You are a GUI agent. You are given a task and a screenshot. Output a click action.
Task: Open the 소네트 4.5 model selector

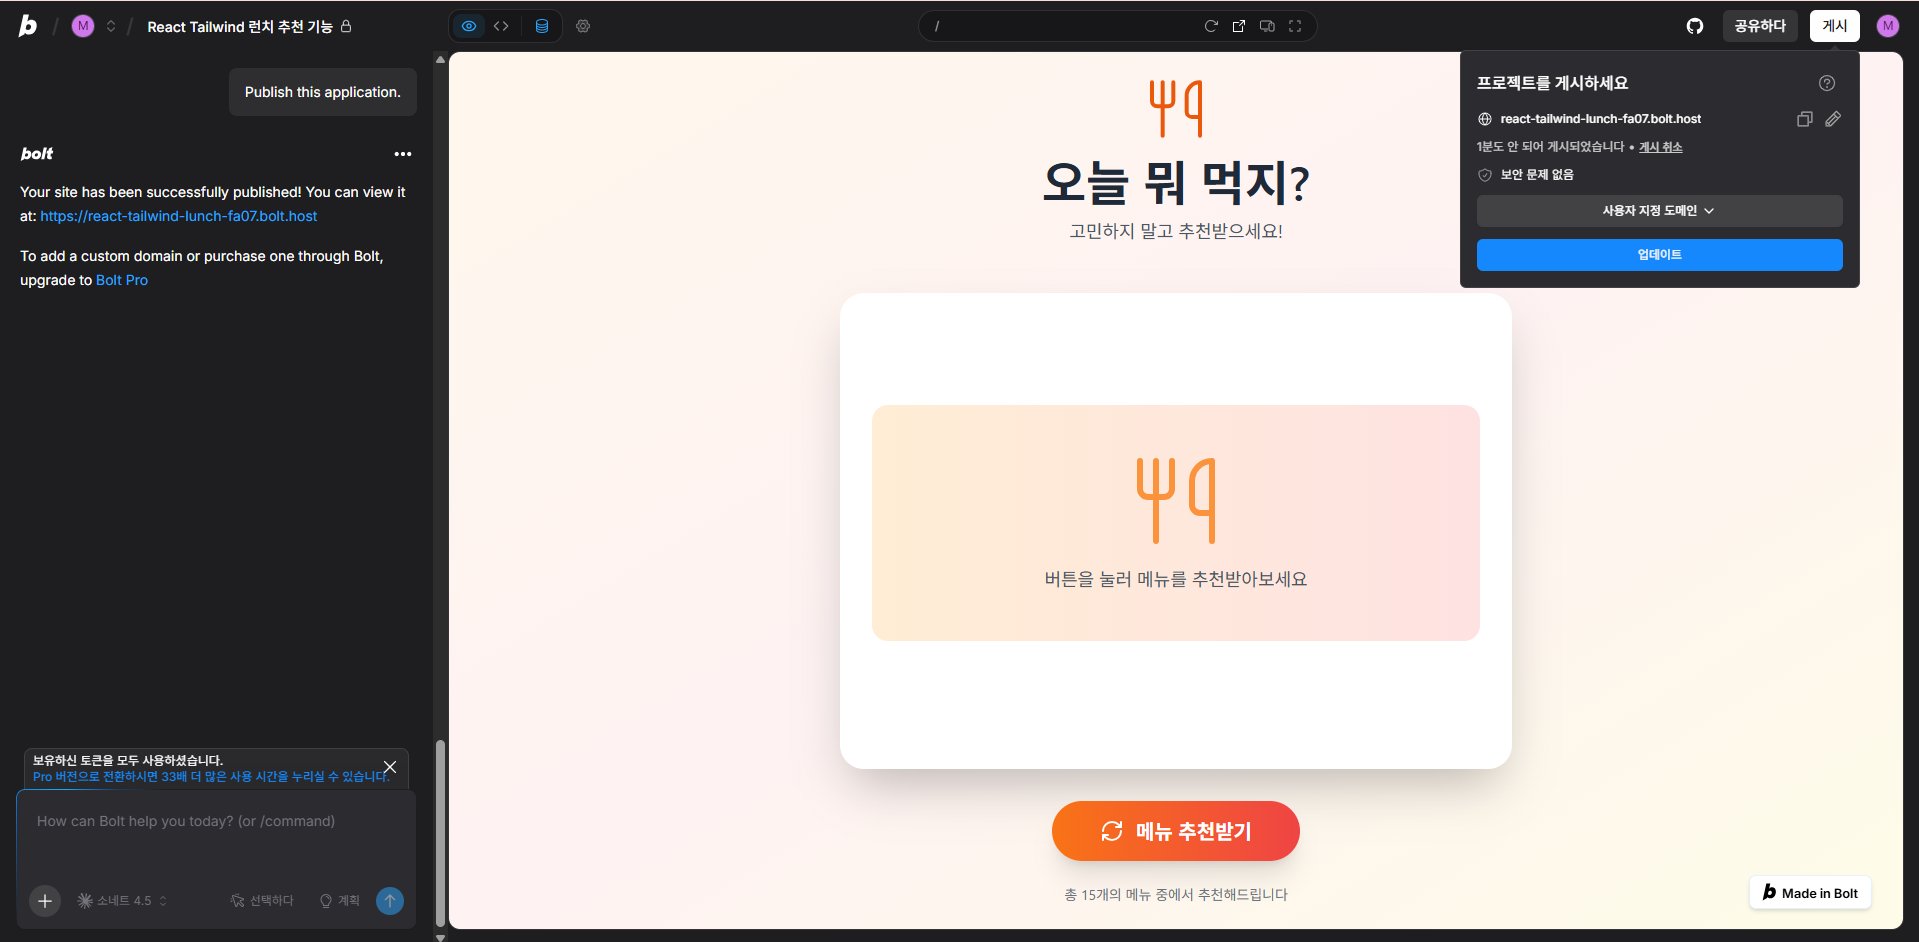[122, 901]
